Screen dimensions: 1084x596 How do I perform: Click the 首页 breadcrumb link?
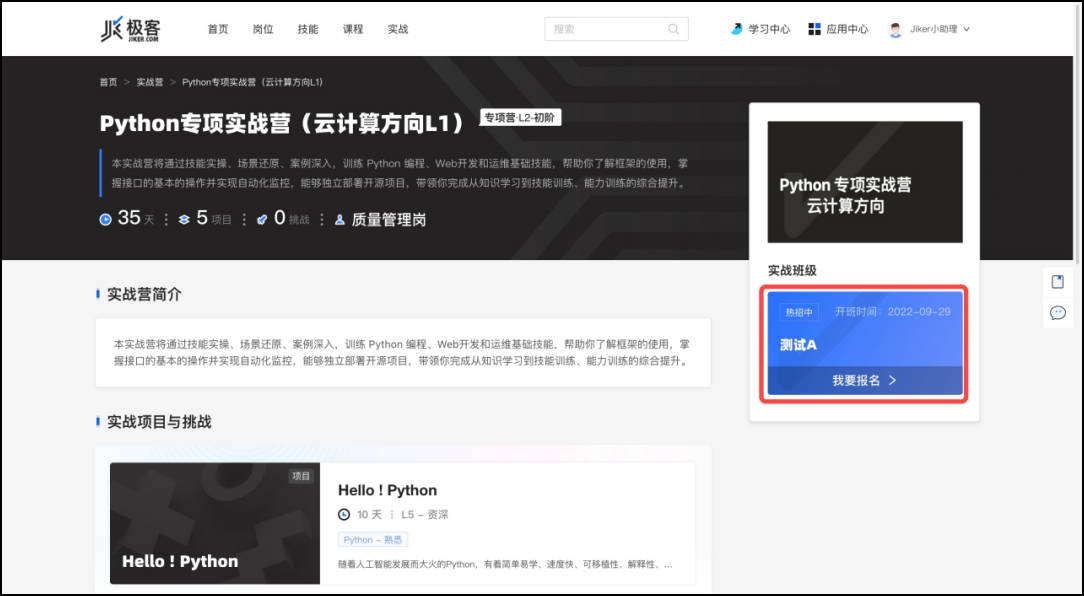click(108, 82)
